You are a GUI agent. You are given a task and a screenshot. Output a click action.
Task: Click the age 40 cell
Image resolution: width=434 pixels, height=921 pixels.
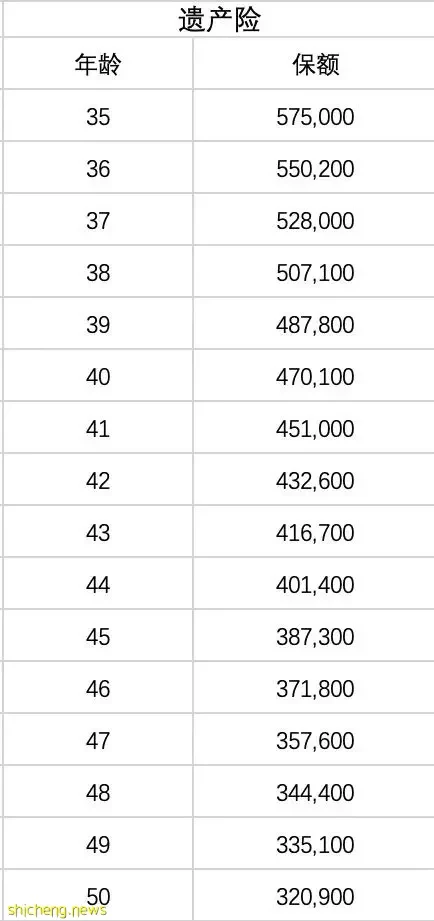[98, 376]
